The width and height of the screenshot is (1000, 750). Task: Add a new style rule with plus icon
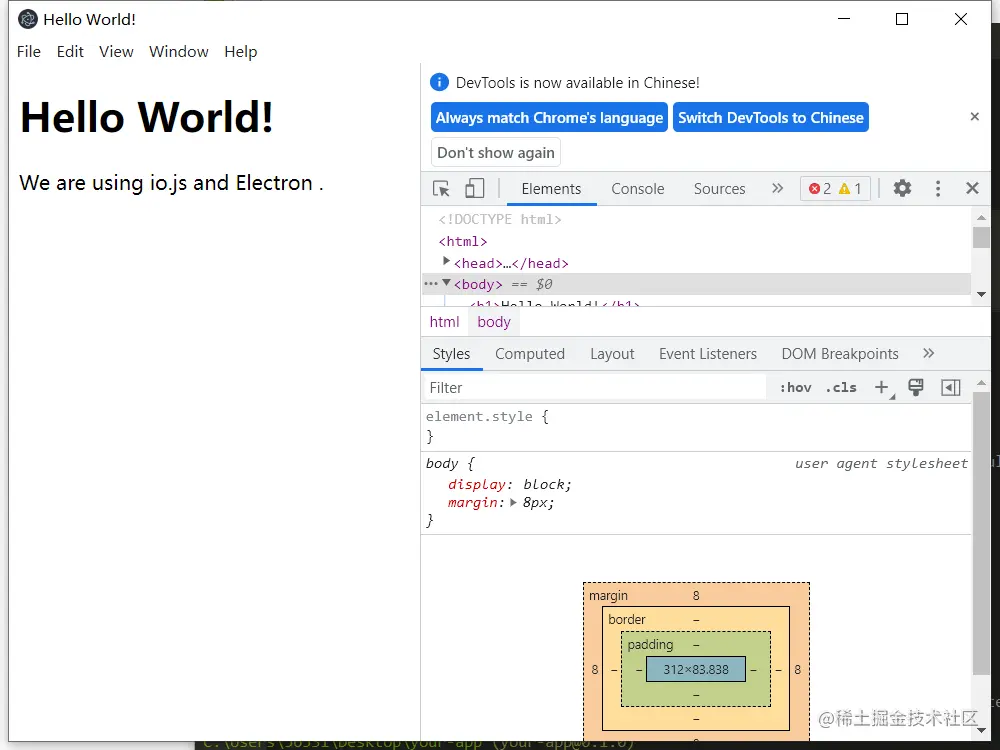(881, 387)
